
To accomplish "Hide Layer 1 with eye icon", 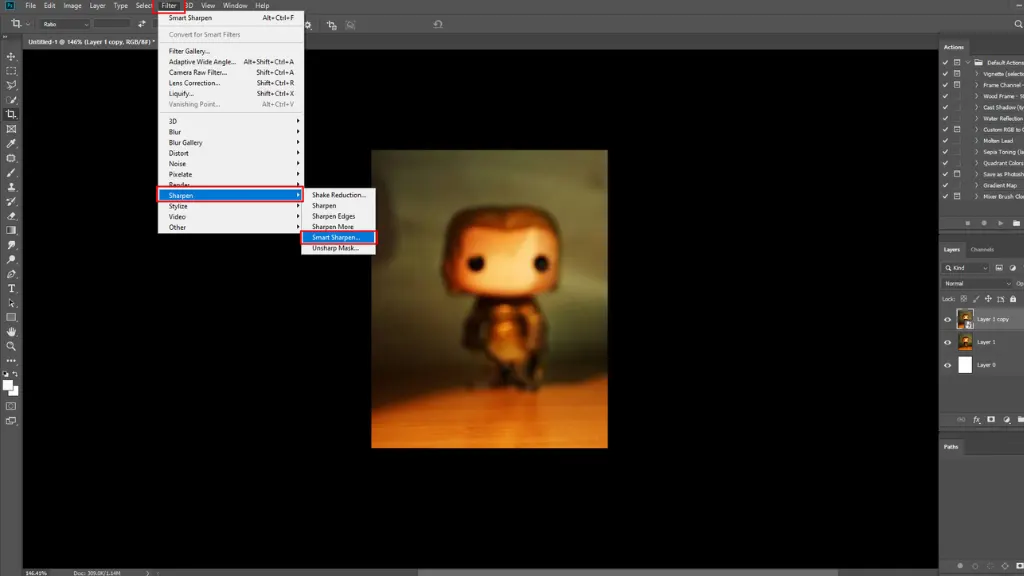I will pos(948,342).
